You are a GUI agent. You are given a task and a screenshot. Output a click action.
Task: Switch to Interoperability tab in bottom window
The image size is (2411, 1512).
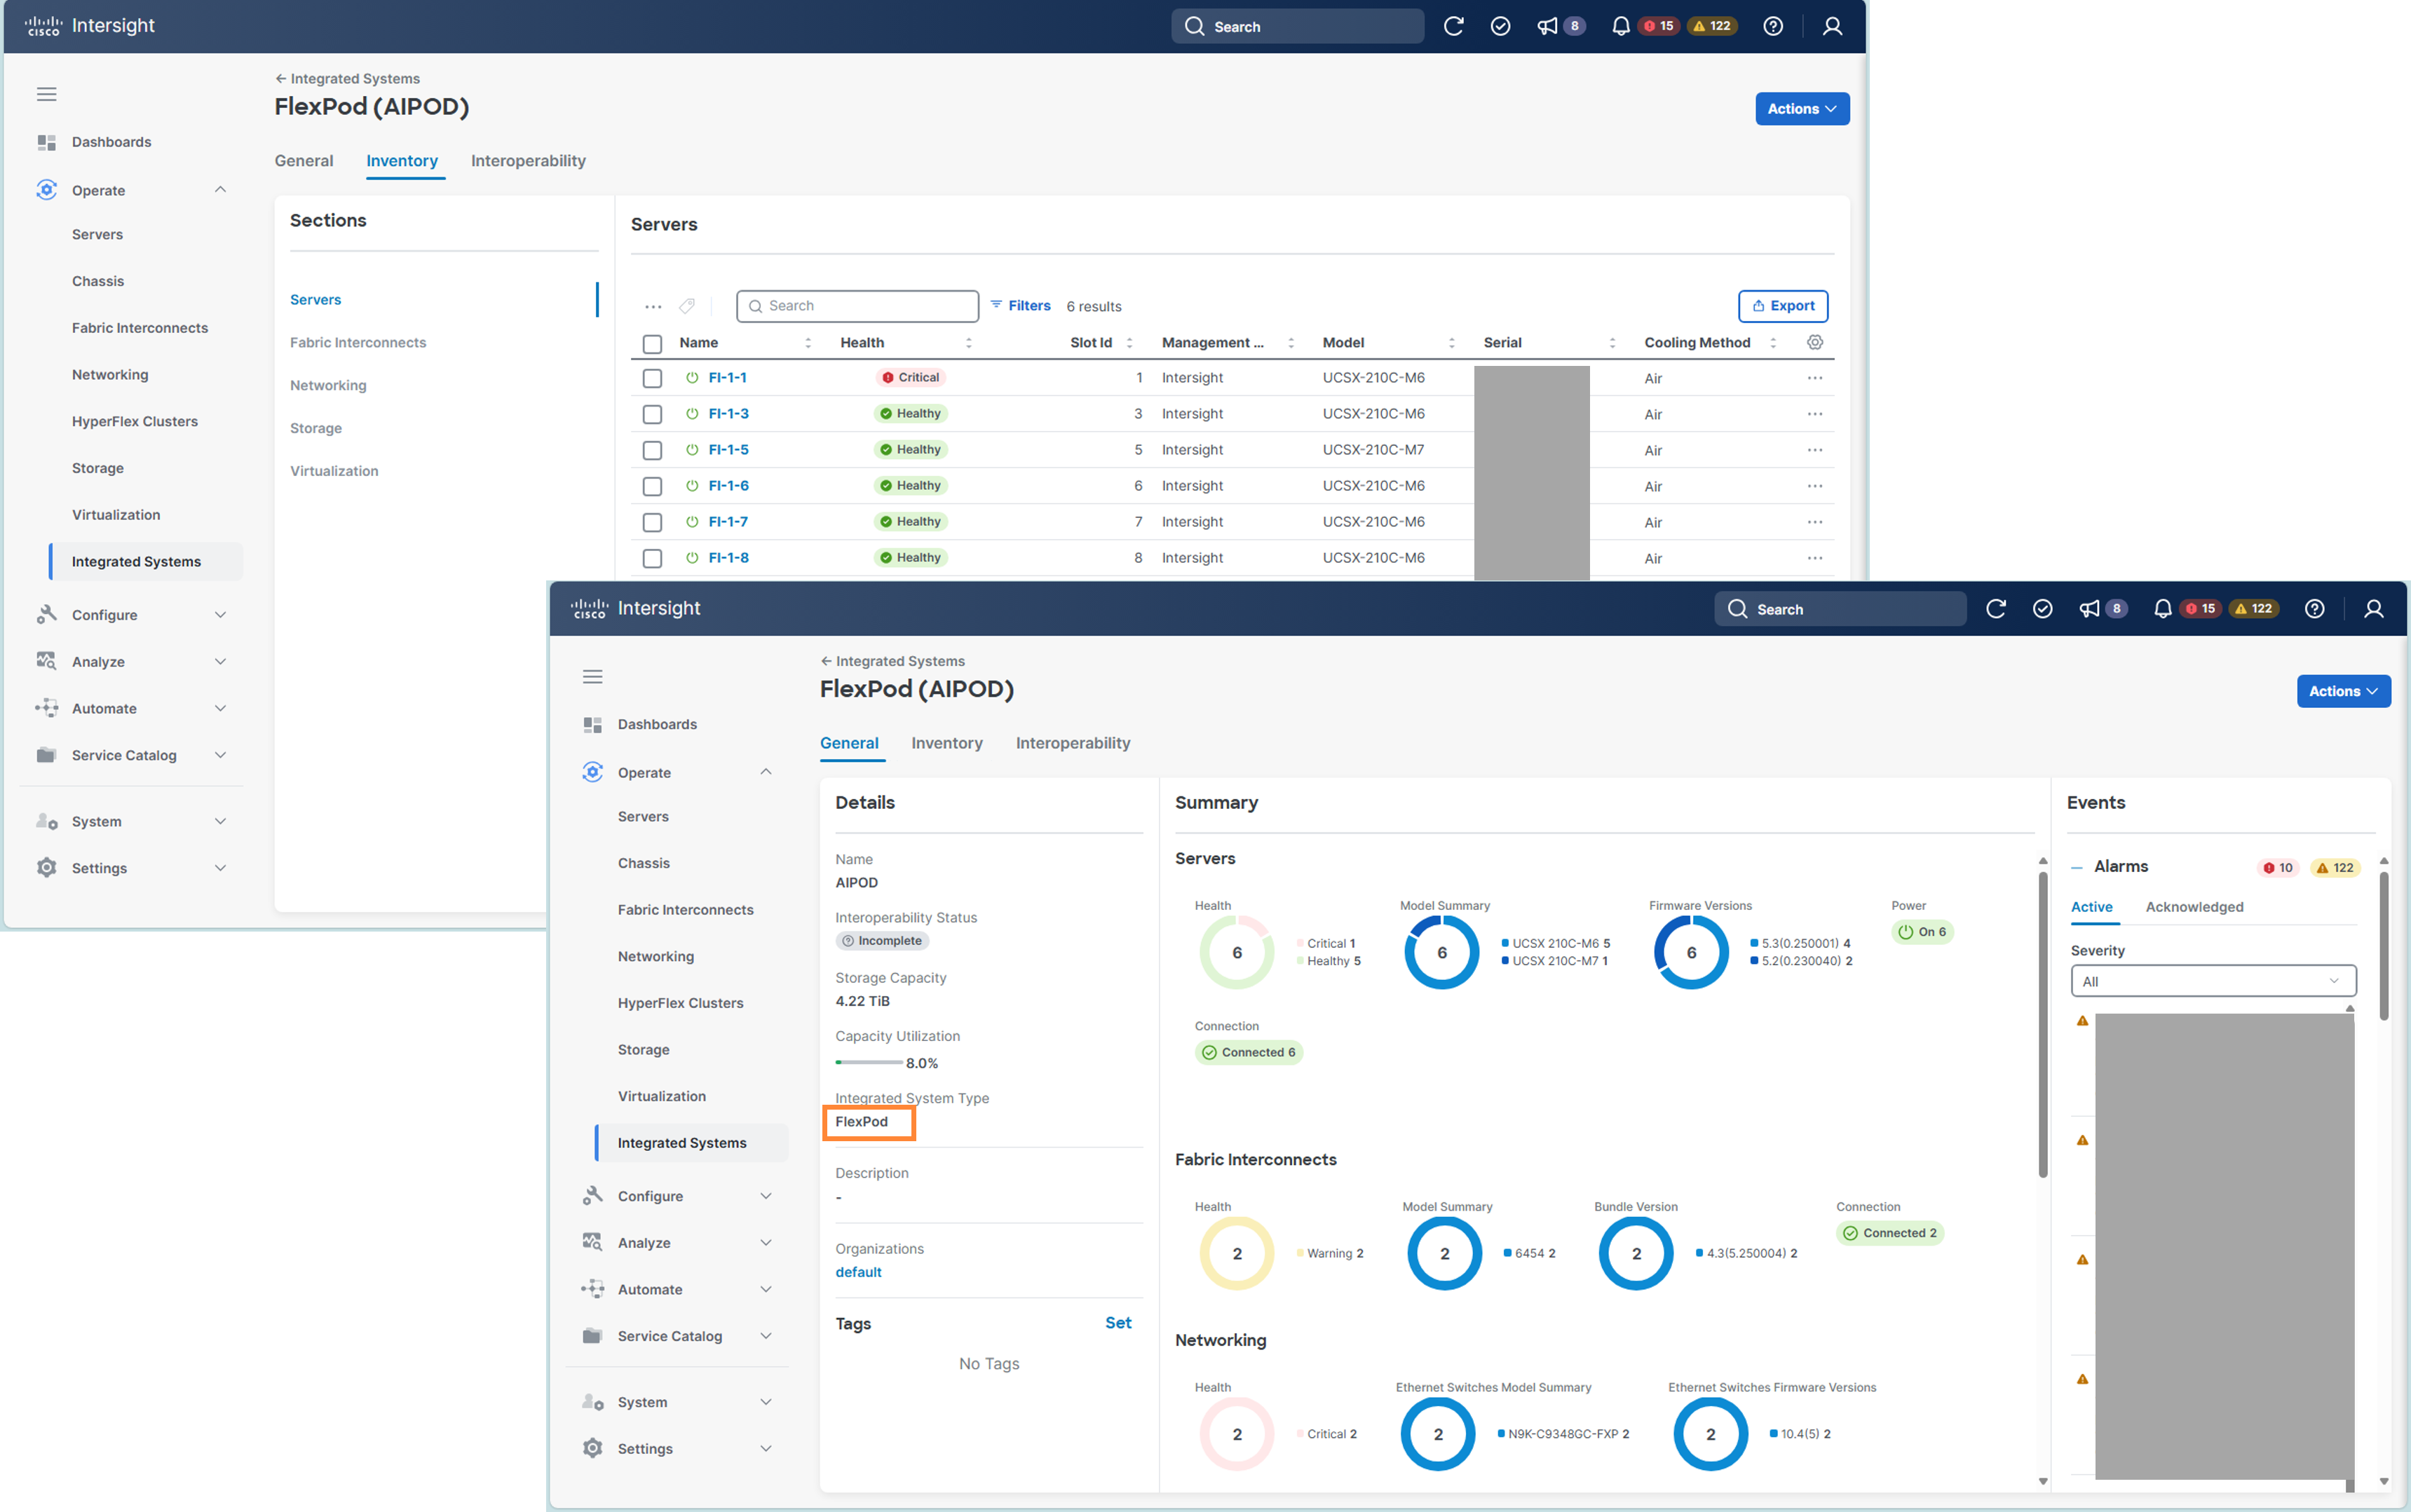click(x=1072, y=743)
